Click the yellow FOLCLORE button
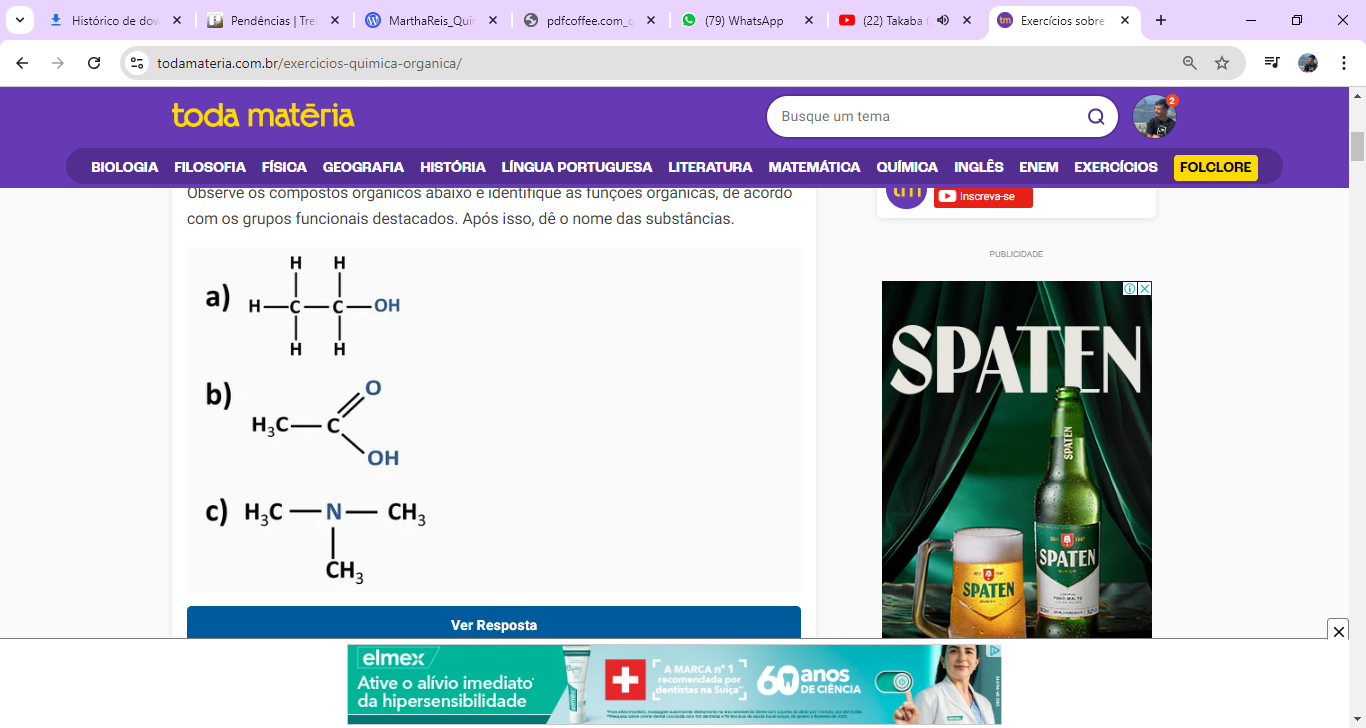 pos(1215,167)
